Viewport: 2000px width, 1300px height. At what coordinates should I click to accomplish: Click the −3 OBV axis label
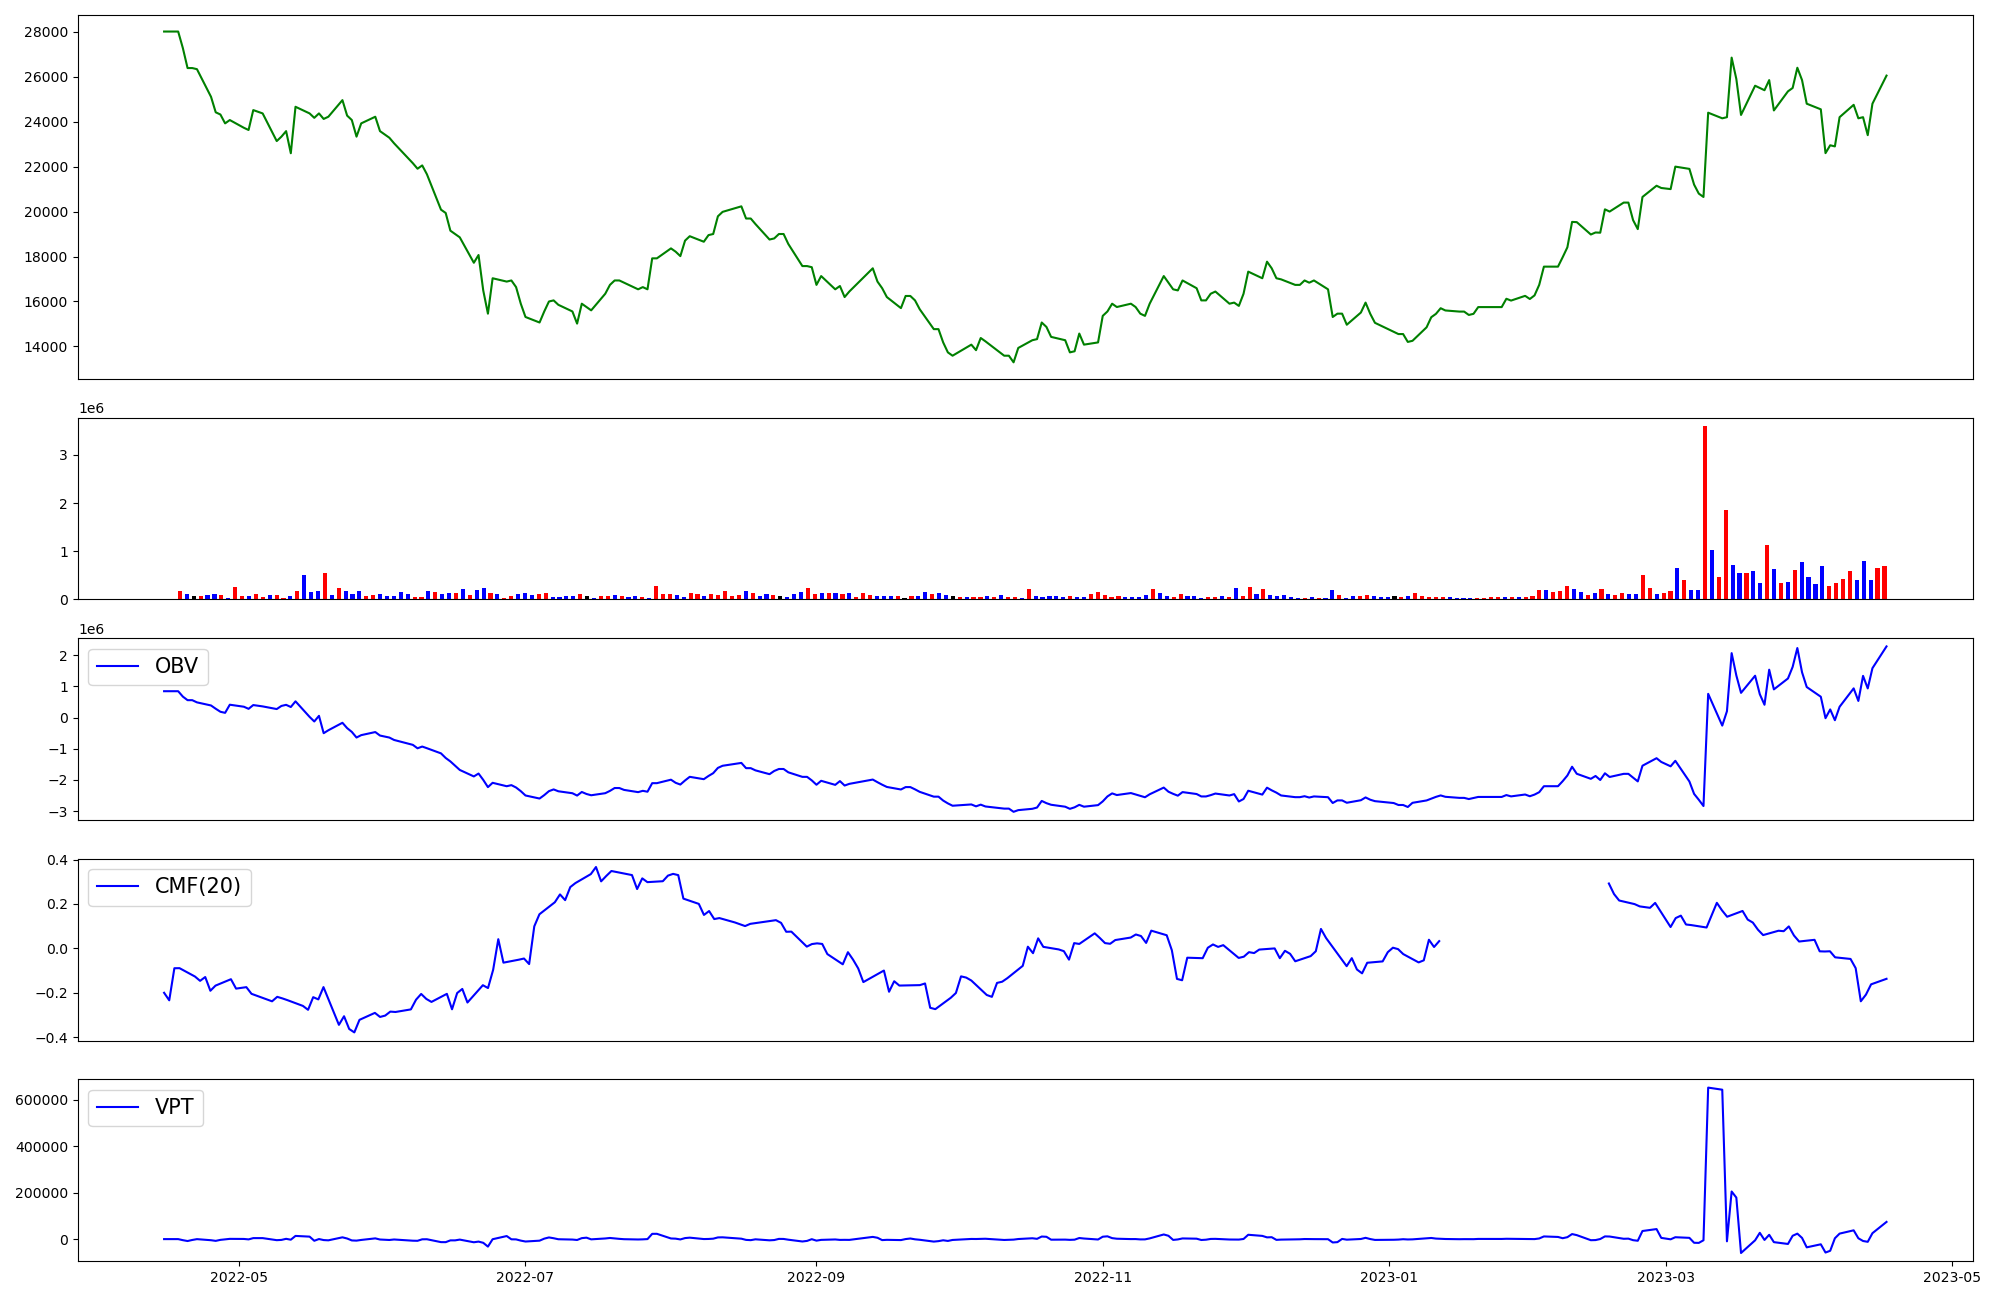click(58, 812)
